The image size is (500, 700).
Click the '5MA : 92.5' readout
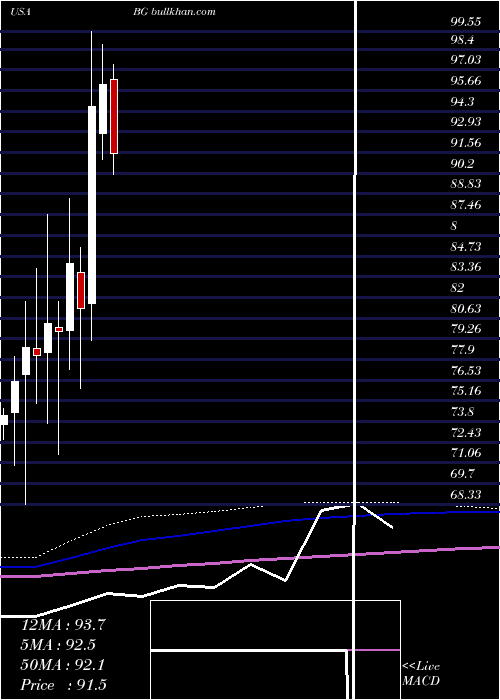(58, 645)
